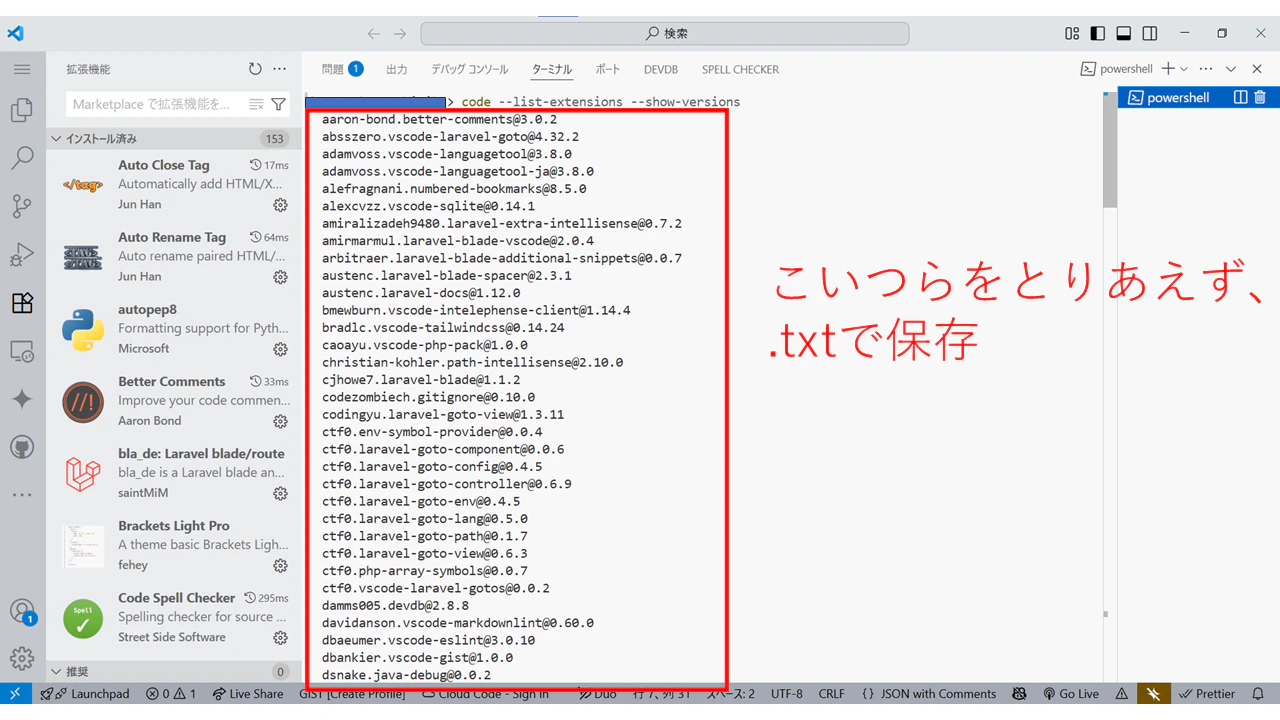Open the Accounts menu icon
Image resolution: width=1280 pixels, height=720 pixels.
click(x=22, y=611)
